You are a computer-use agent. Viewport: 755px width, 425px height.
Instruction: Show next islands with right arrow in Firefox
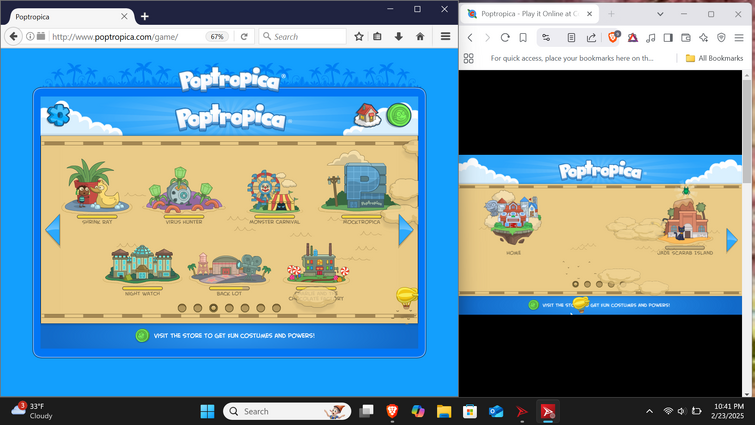click(405, 230)
